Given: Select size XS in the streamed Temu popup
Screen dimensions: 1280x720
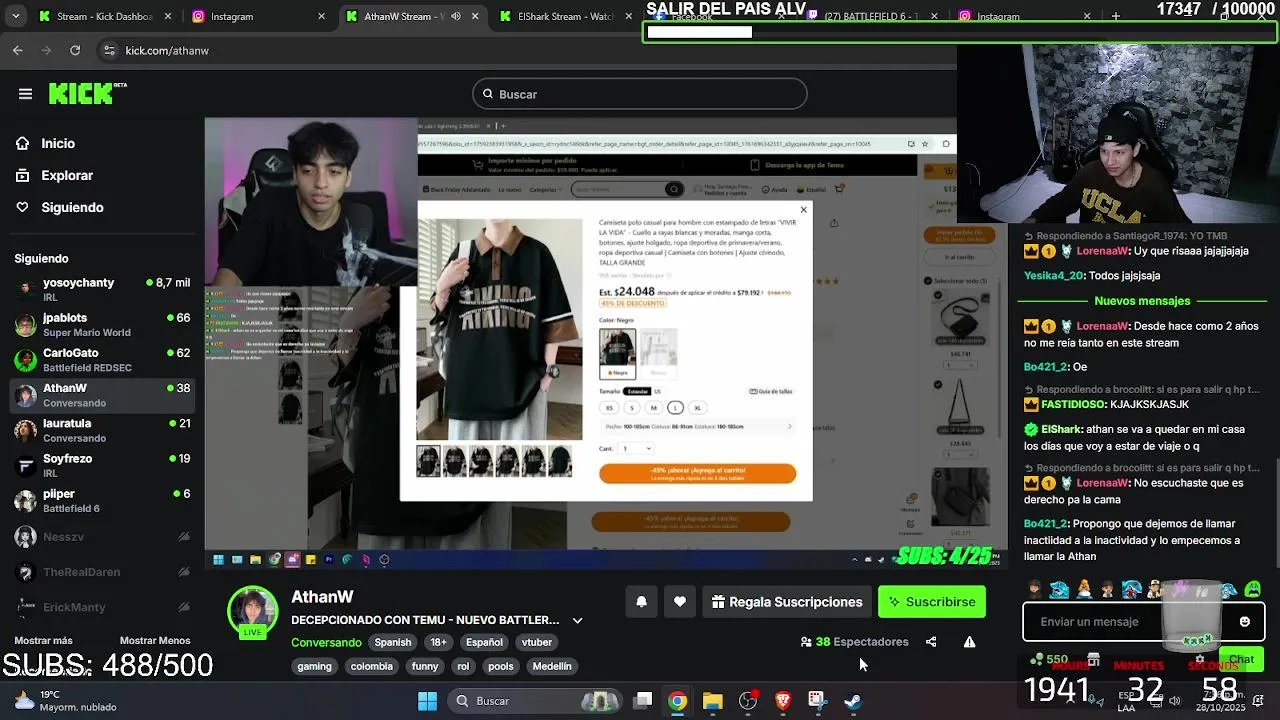Looking at the screenshot, I should (609, 408).
